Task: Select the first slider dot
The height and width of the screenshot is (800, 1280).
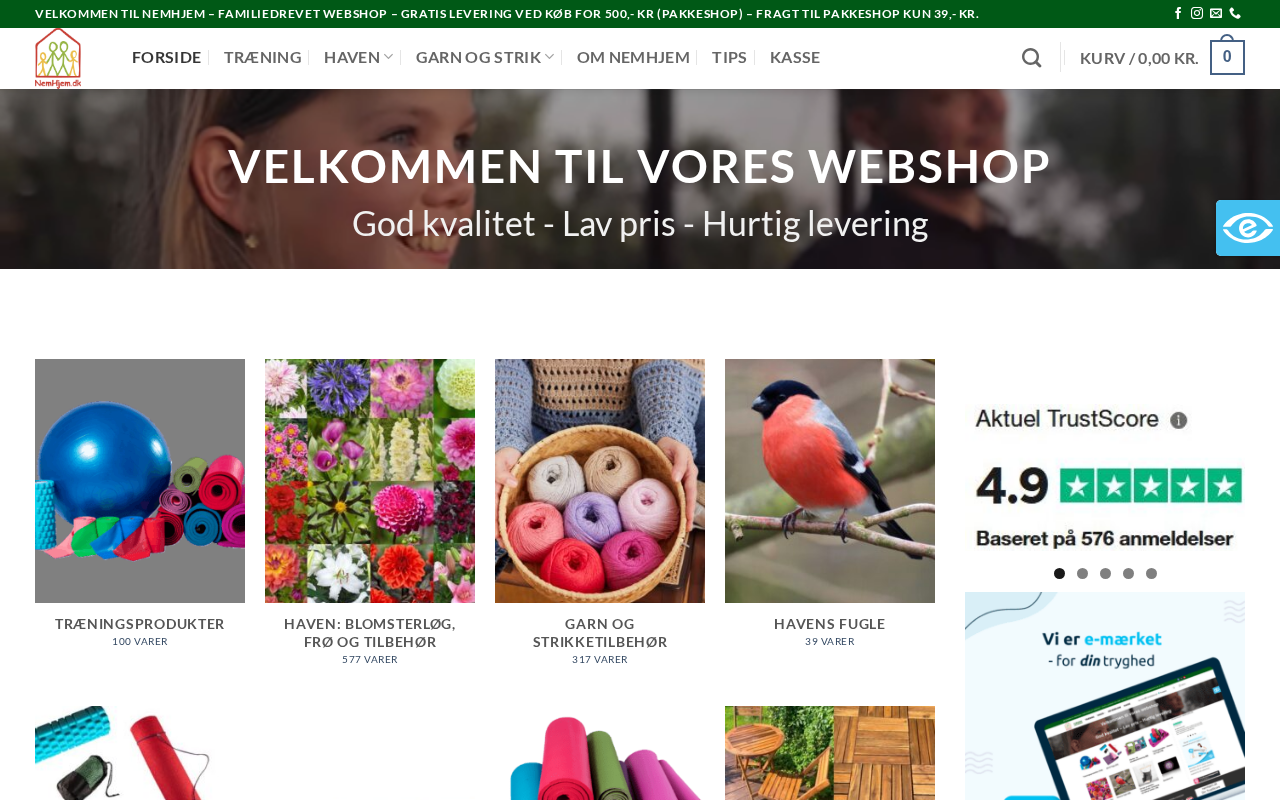Action: pos(1060,574)
